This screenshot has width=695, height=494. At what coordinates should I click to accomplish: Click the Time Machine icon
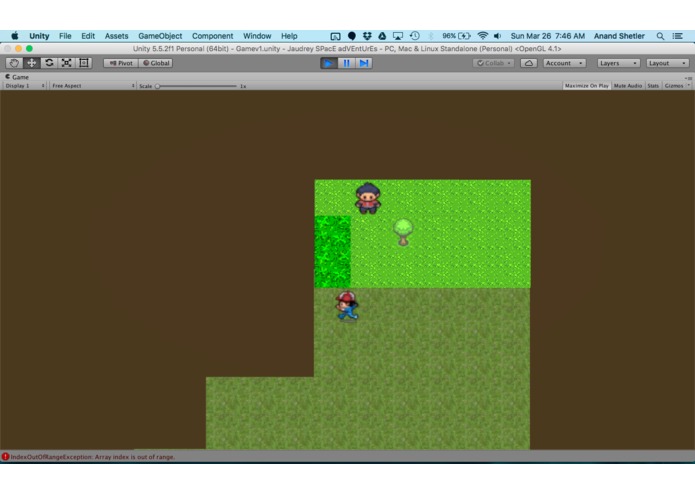414,36
